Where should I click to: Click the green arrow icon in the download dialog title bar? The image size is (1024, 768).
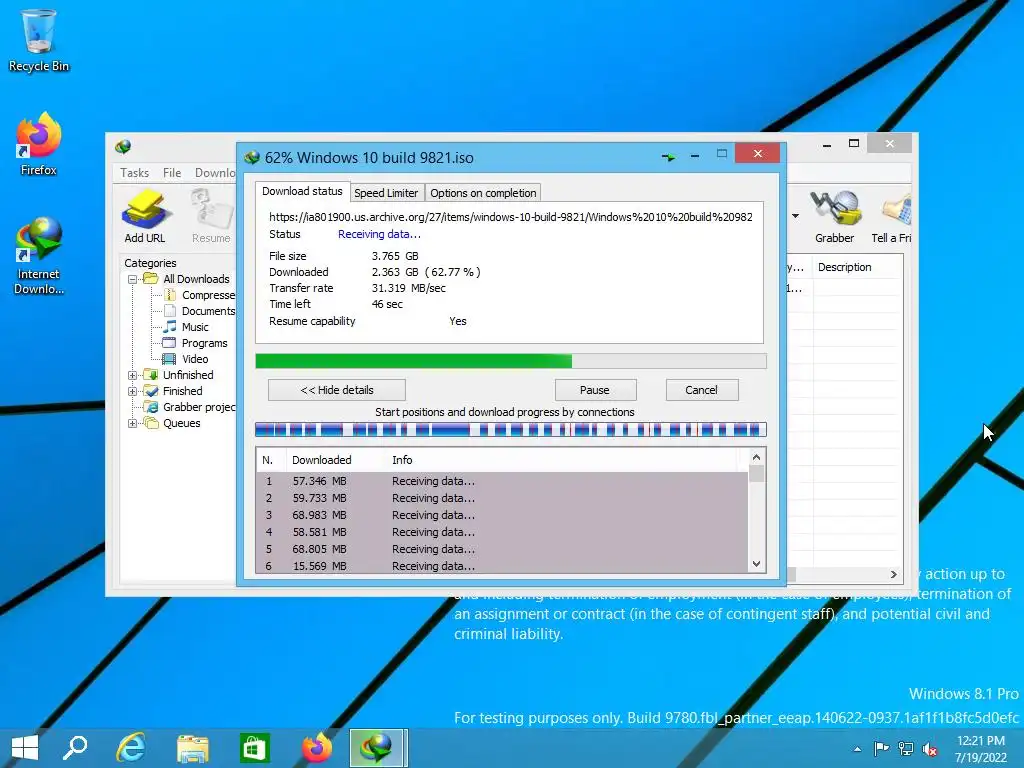[668, 157]
